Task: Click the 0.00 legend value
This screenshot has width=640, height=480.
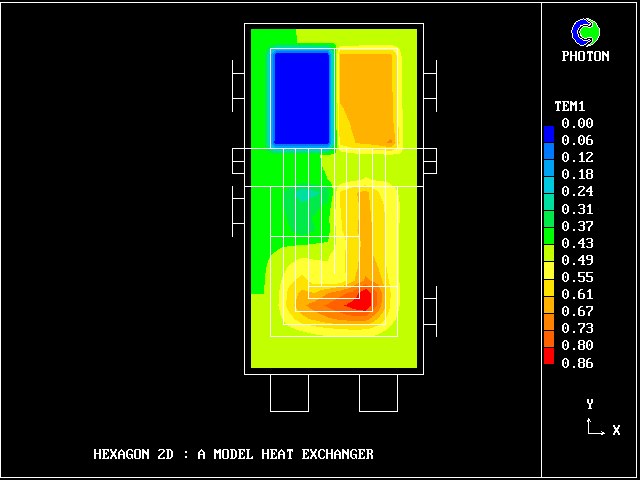Action: pos(577,124)
